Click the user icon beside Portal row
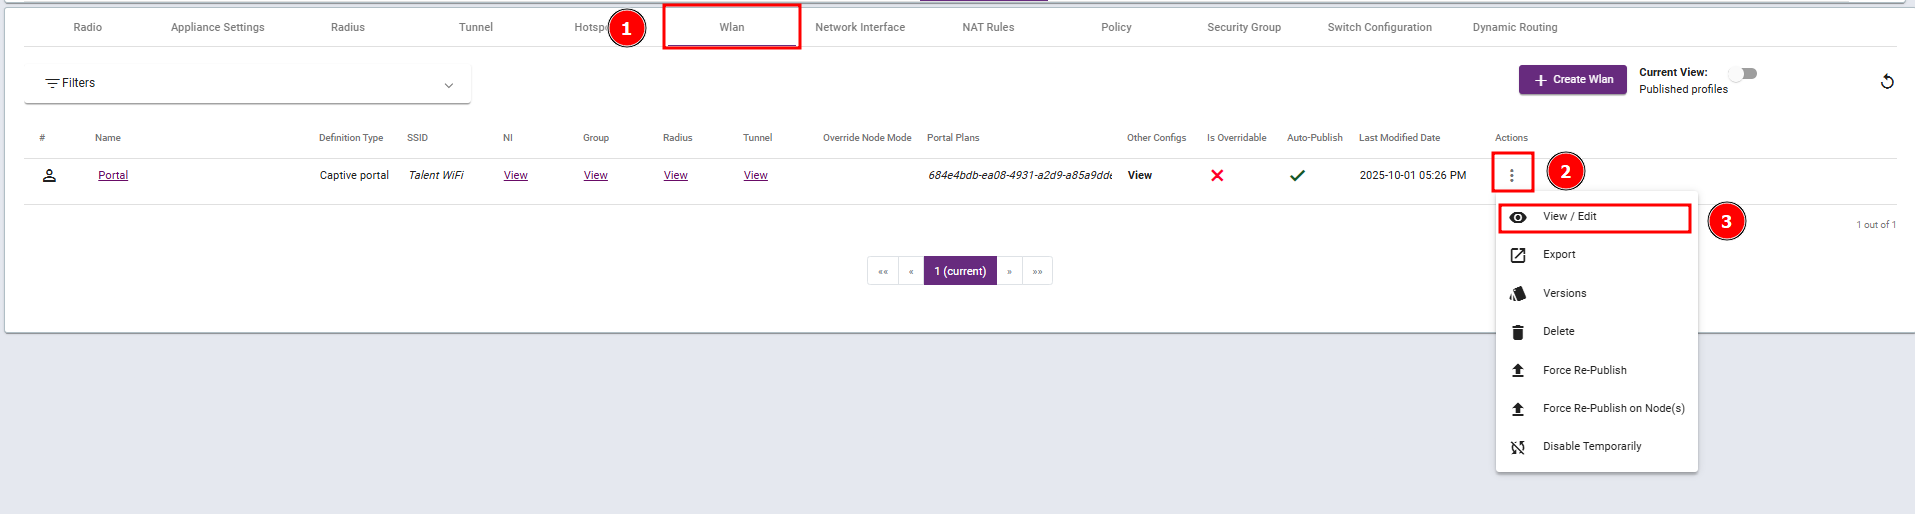 (x=49, y=175)
